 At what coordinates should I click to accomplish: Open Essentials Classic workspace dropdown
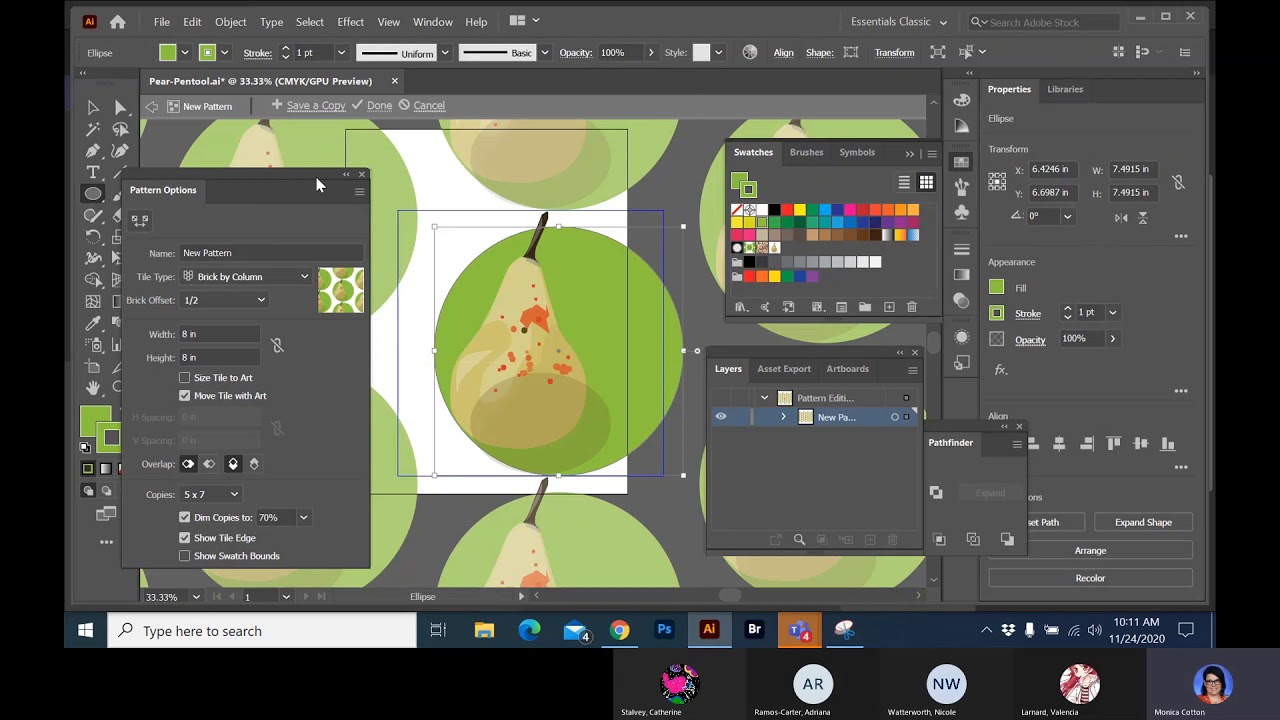898,21
